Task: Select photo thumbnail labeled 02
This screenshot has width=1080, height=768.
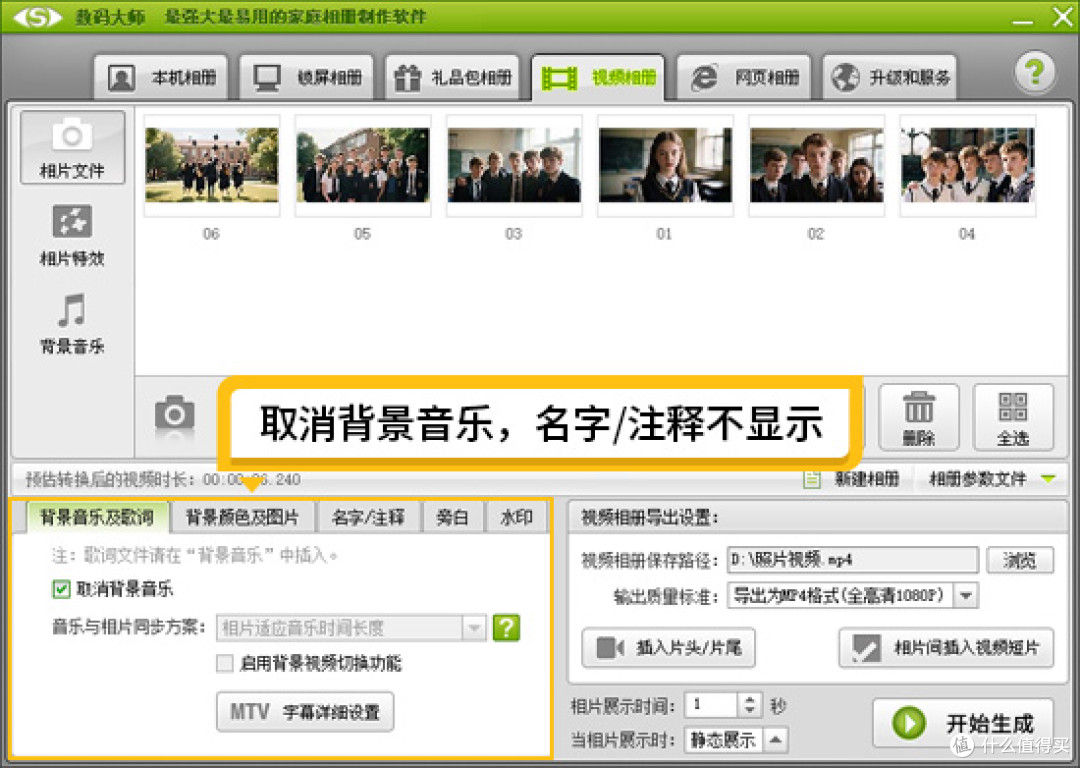Action: click(816, 166)
